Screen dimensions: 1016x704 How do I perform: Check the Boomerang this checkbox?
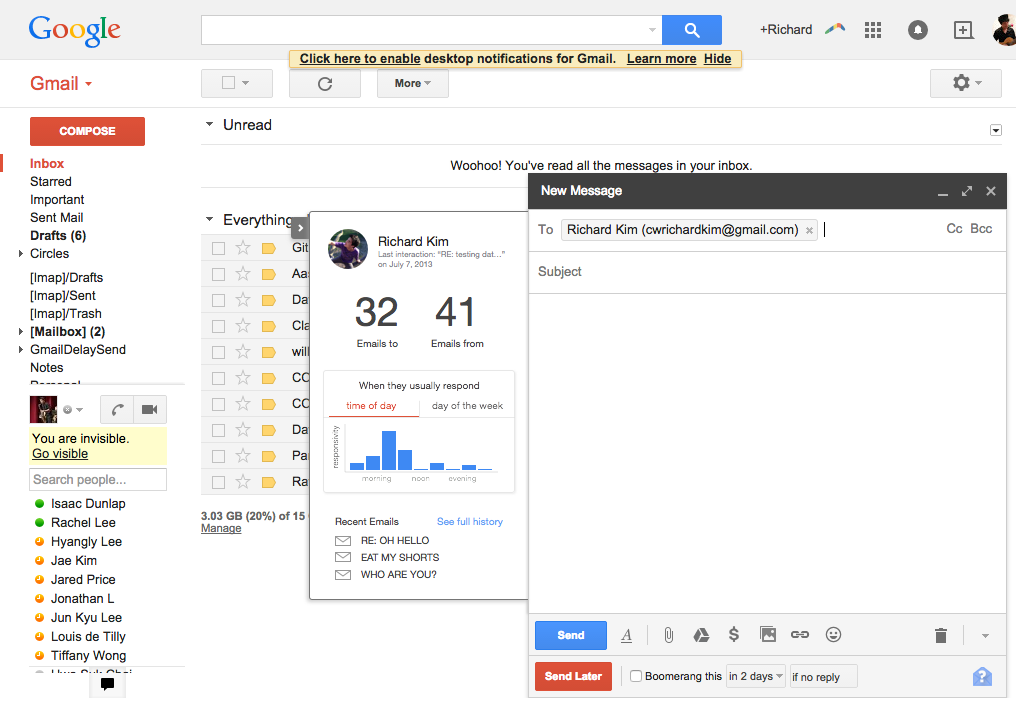coord(636,676)
